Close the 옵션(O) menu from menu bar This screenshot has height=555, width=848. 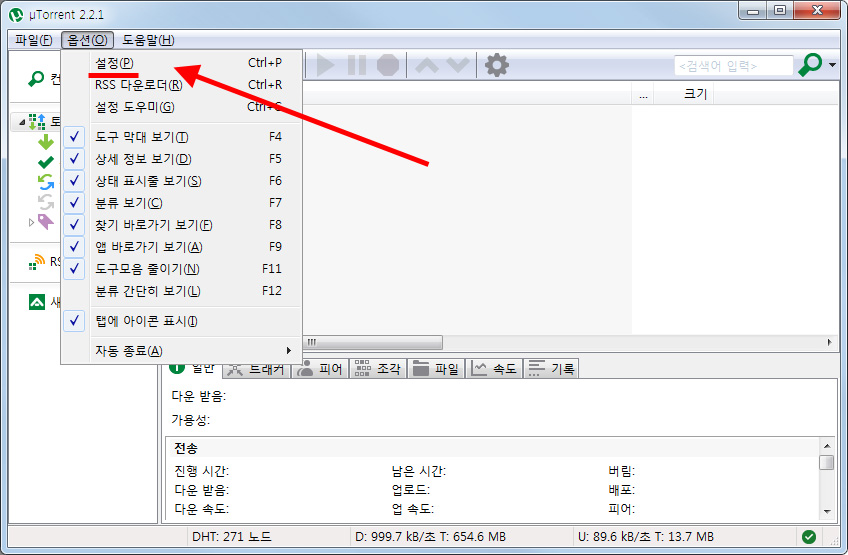[87, 40]
